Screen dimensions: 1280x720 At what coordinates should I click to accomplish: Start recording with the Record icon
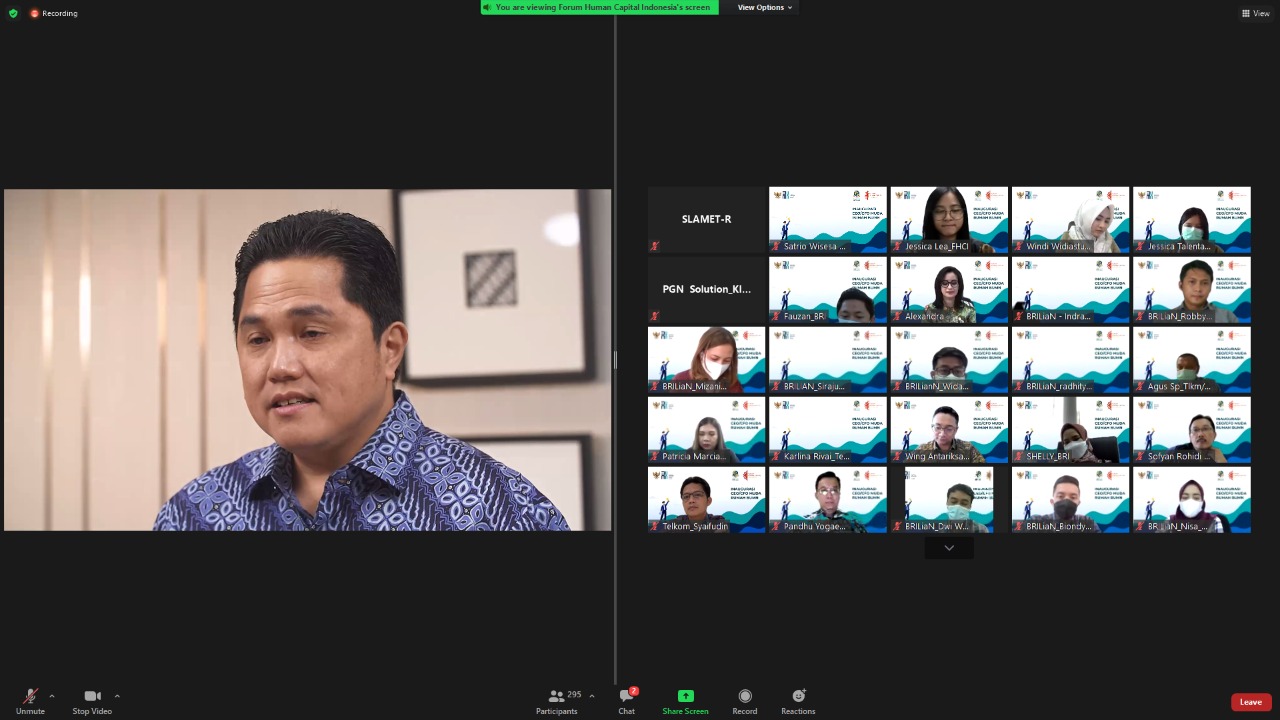(745, 696)
